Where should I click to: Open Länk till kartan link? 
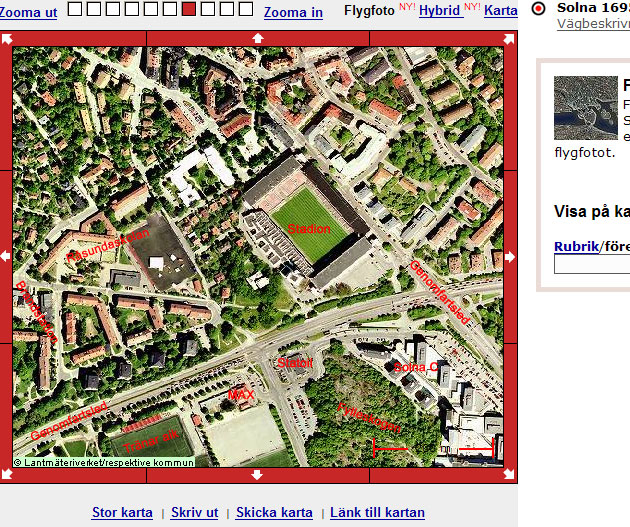coord(377,513)
